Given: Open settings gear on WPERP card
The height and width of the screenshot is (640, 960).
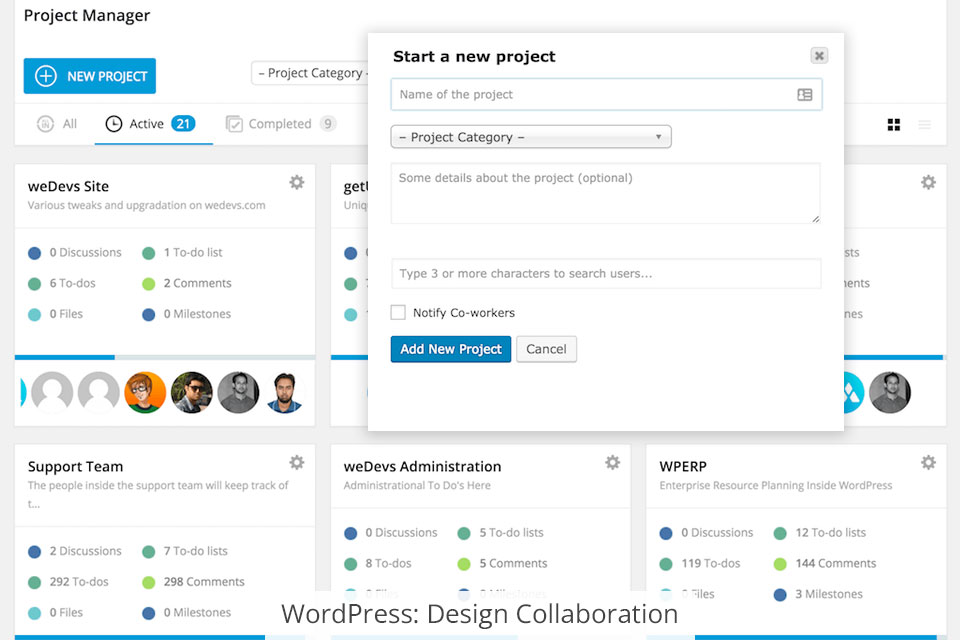Looking at the screenshot, I should click(x=929, y=462).
